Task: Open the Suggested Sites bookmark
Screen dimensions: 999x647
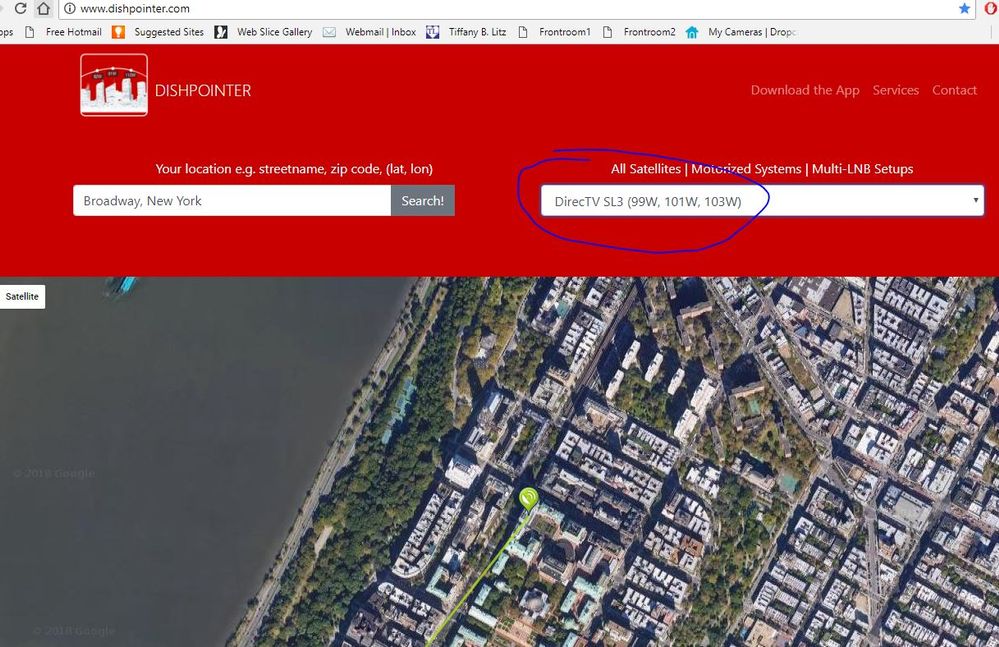Action: [x=158, y=32]
